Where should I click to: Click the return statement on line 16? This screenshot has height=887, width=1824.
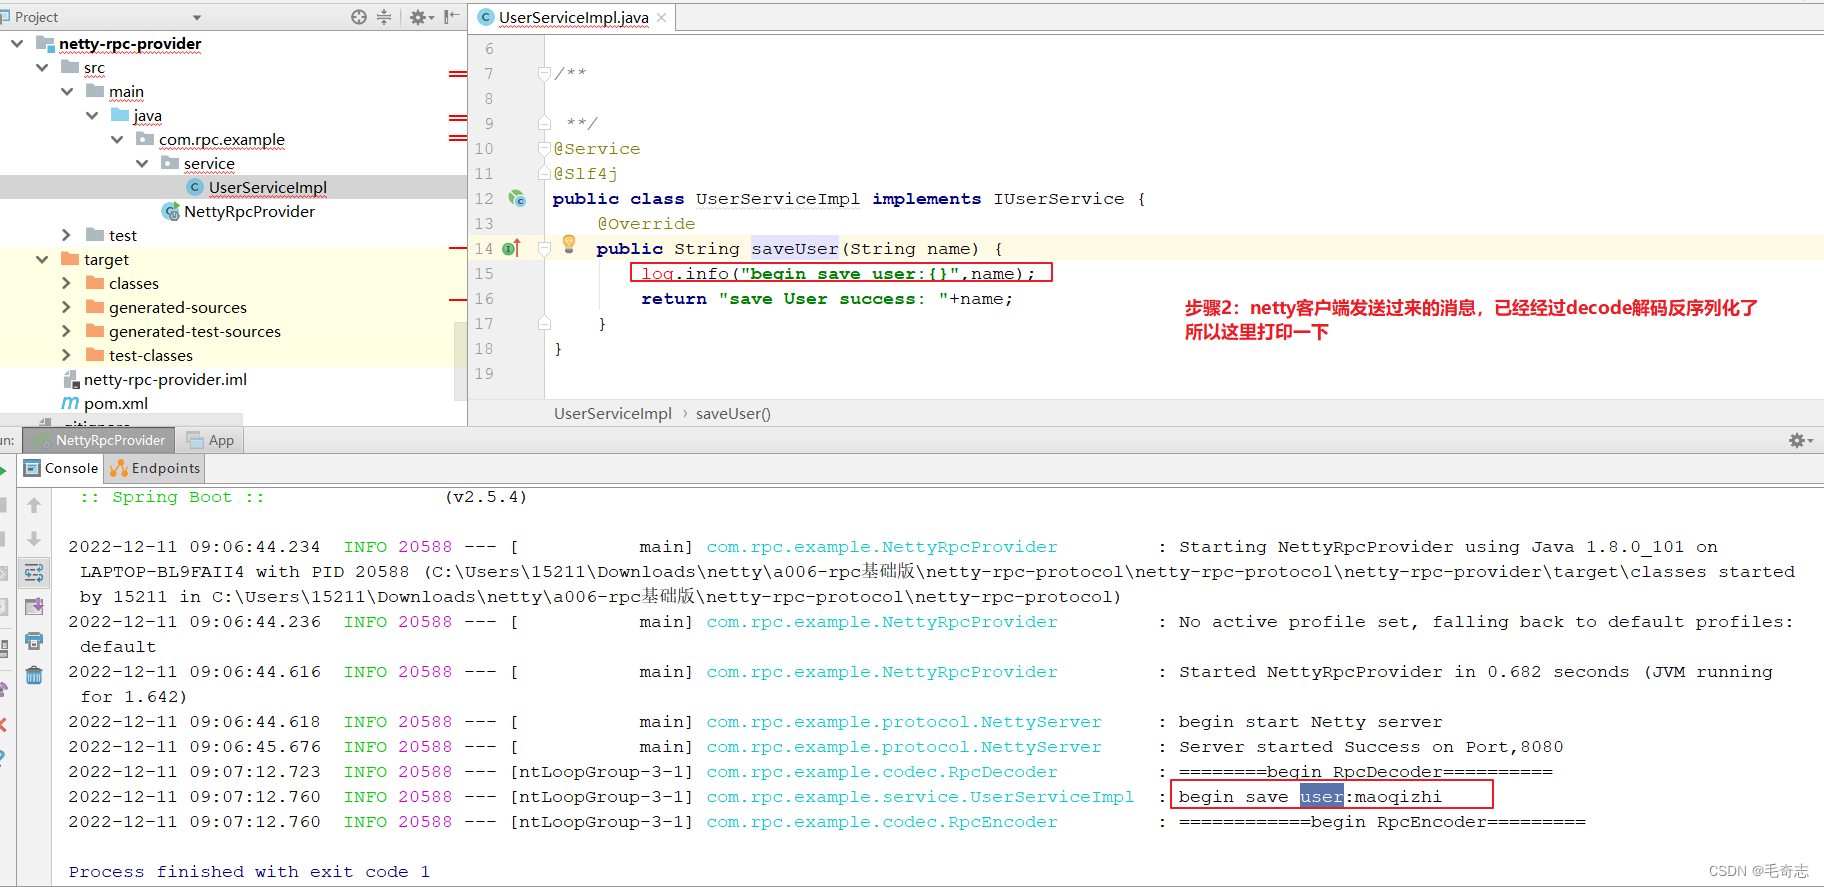coord(826,298)
